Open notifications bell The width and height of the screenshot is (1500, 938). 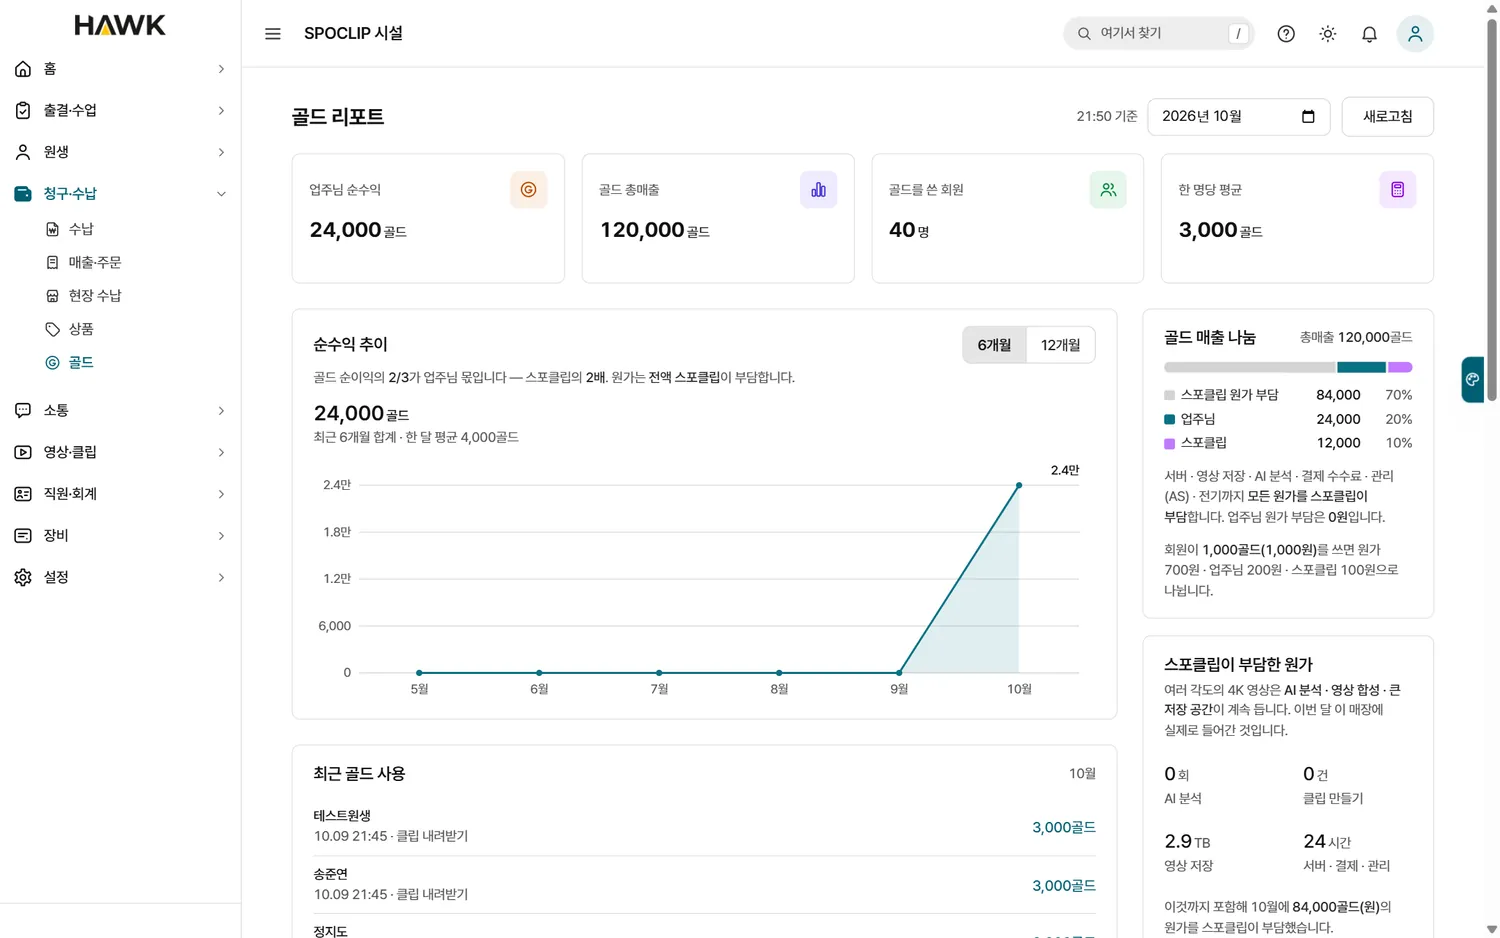pos(1370,34)
